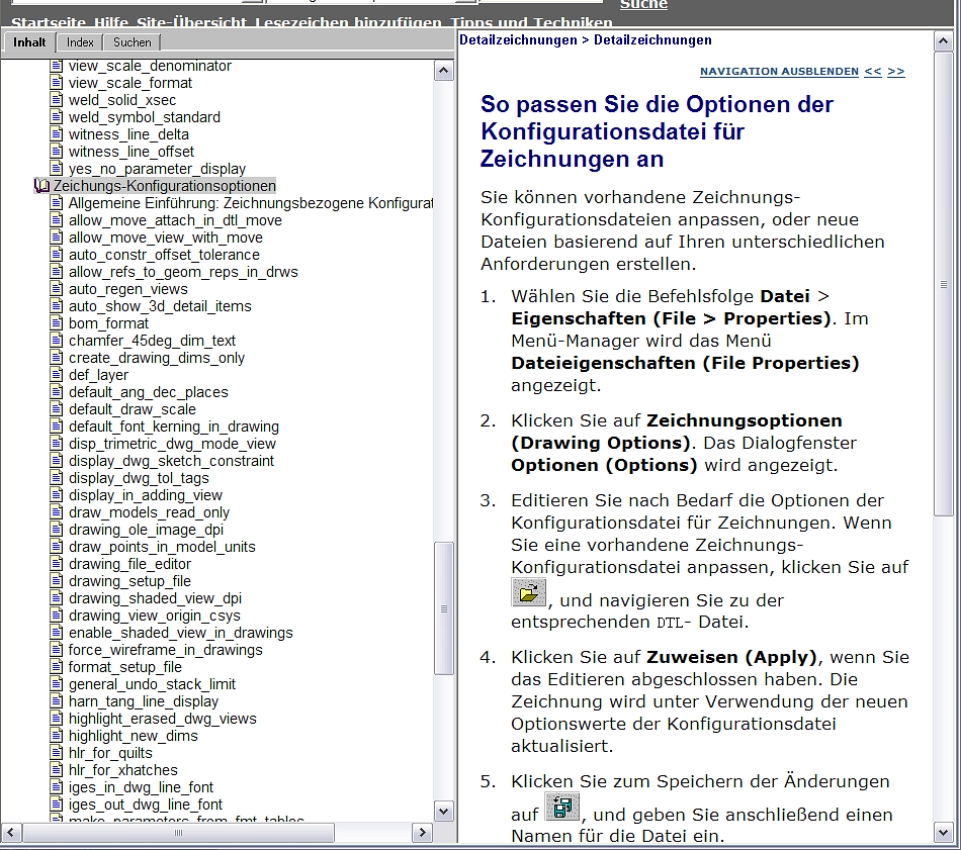The height and width of the screenshot is (850, 961).
Task: Click Detailzeichnungen breadcrumb link at start
Action: click(518, 40)
